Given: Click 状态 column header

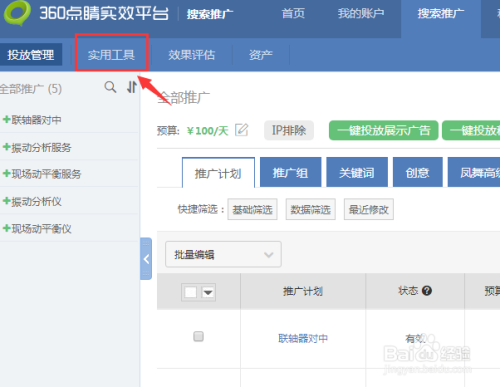Looking at the screenshot, I should tap(408, 291).
